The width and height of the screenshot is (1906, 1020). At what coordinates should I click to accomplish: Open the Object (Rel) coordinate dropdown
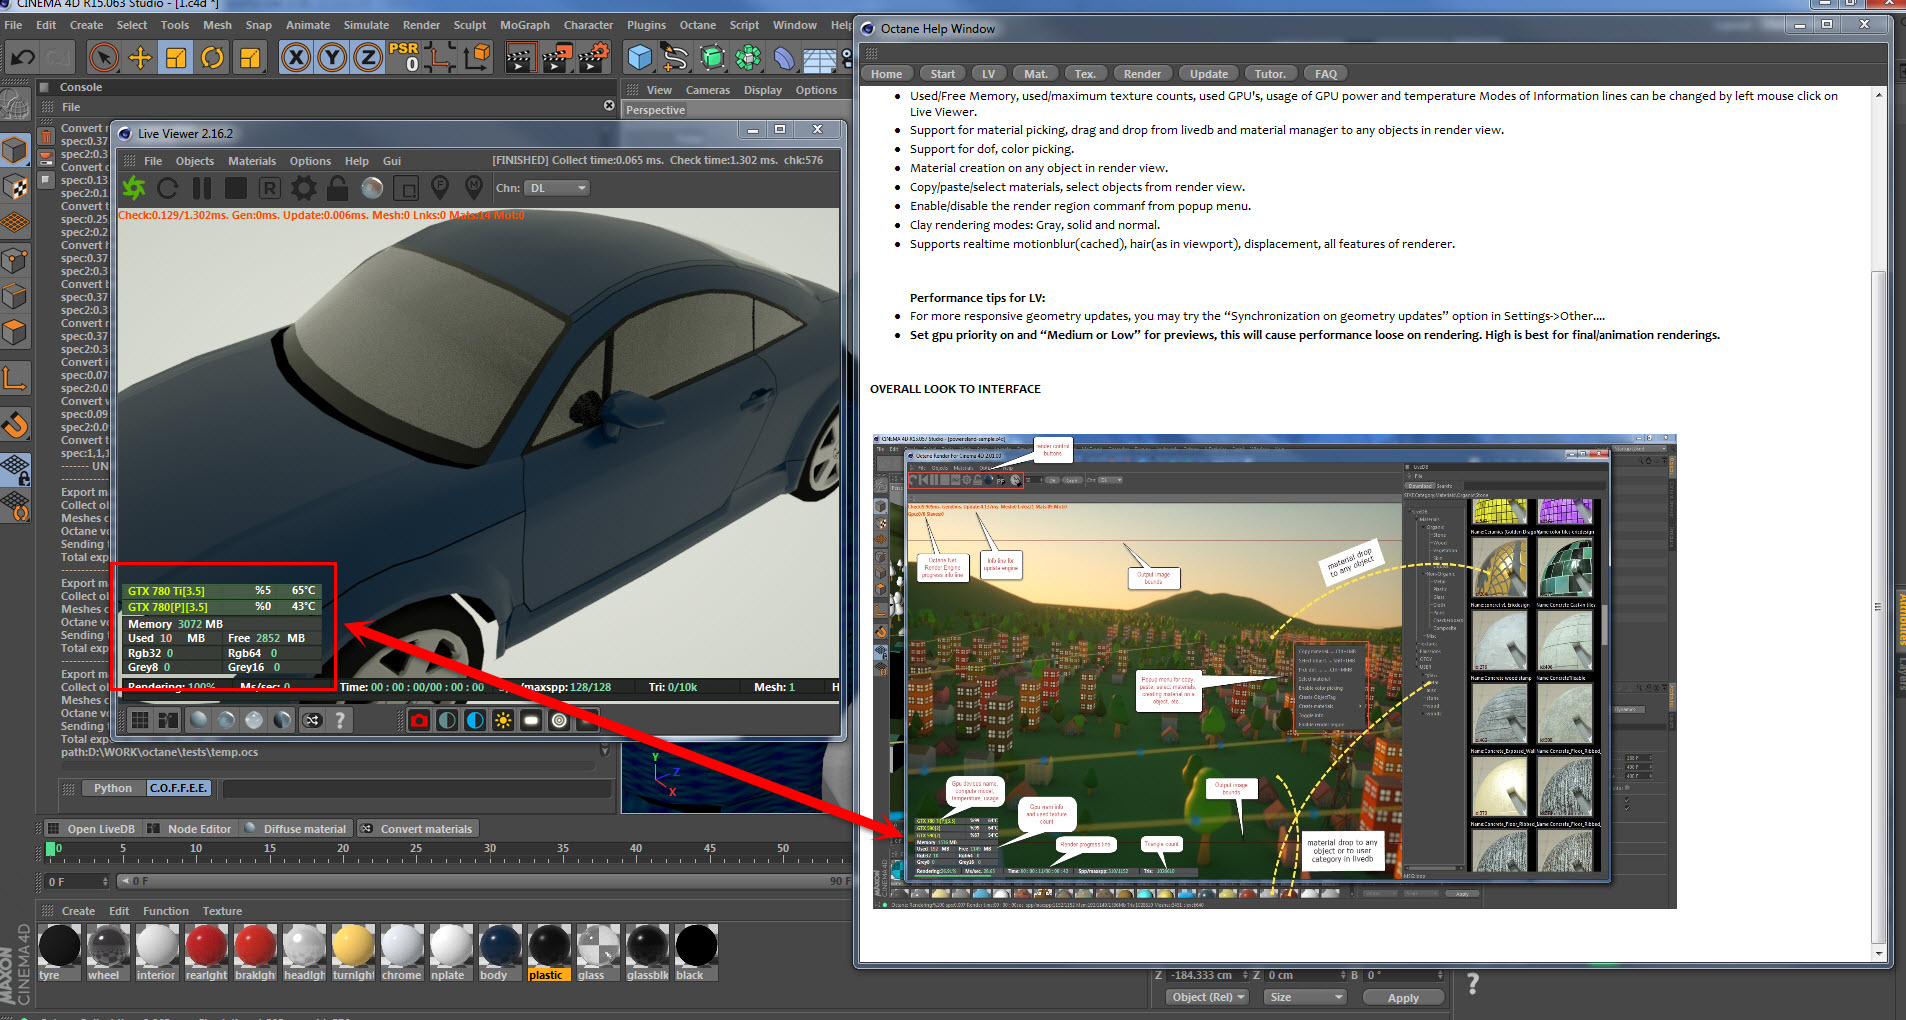point(1208,997)
